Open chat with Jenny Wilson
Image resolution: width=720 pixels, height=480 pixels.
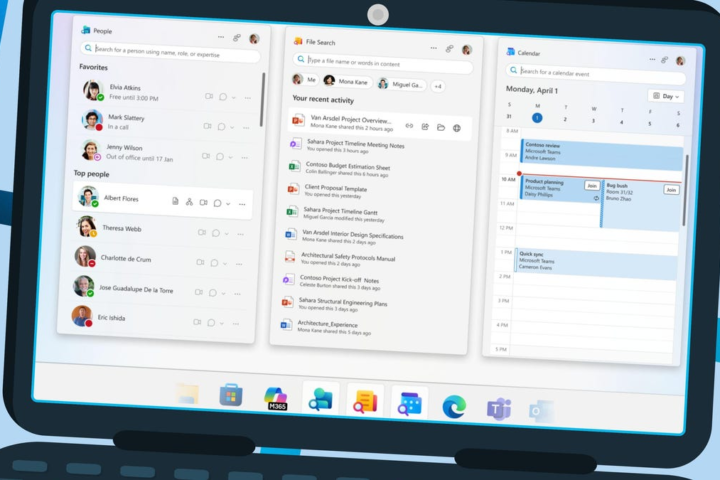click(x=220, y=157)
